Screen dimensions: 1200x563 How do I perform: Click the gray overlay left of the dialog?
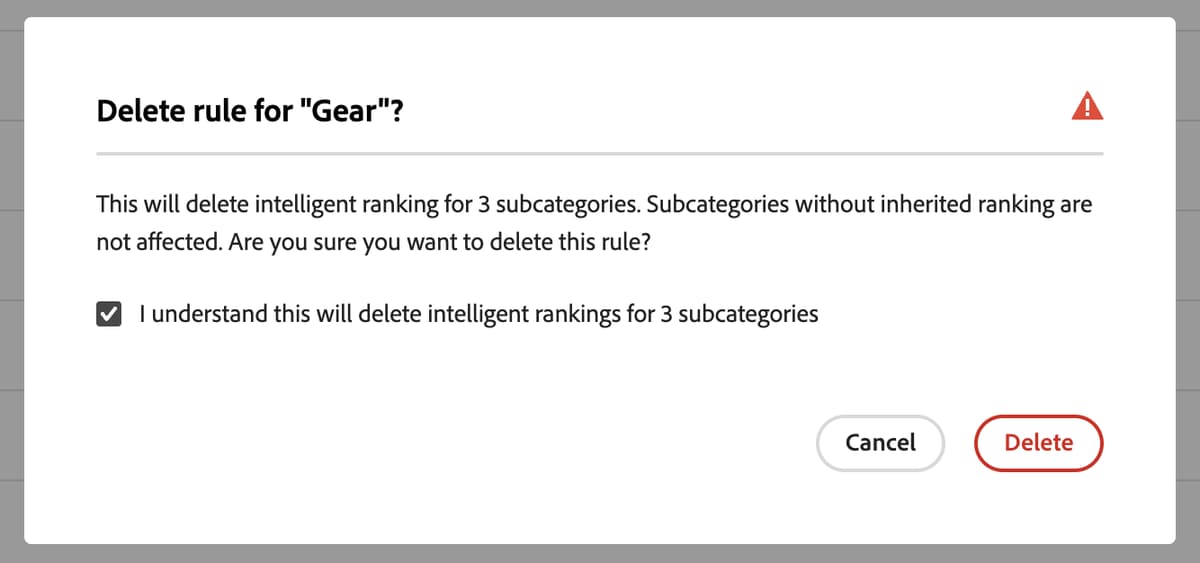tap(11, 280)
